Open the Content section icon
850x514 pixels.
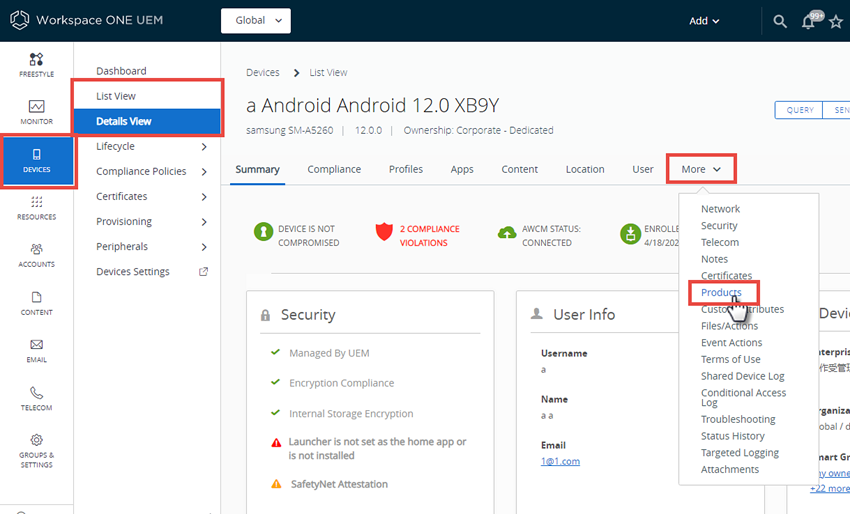point(36,297)
